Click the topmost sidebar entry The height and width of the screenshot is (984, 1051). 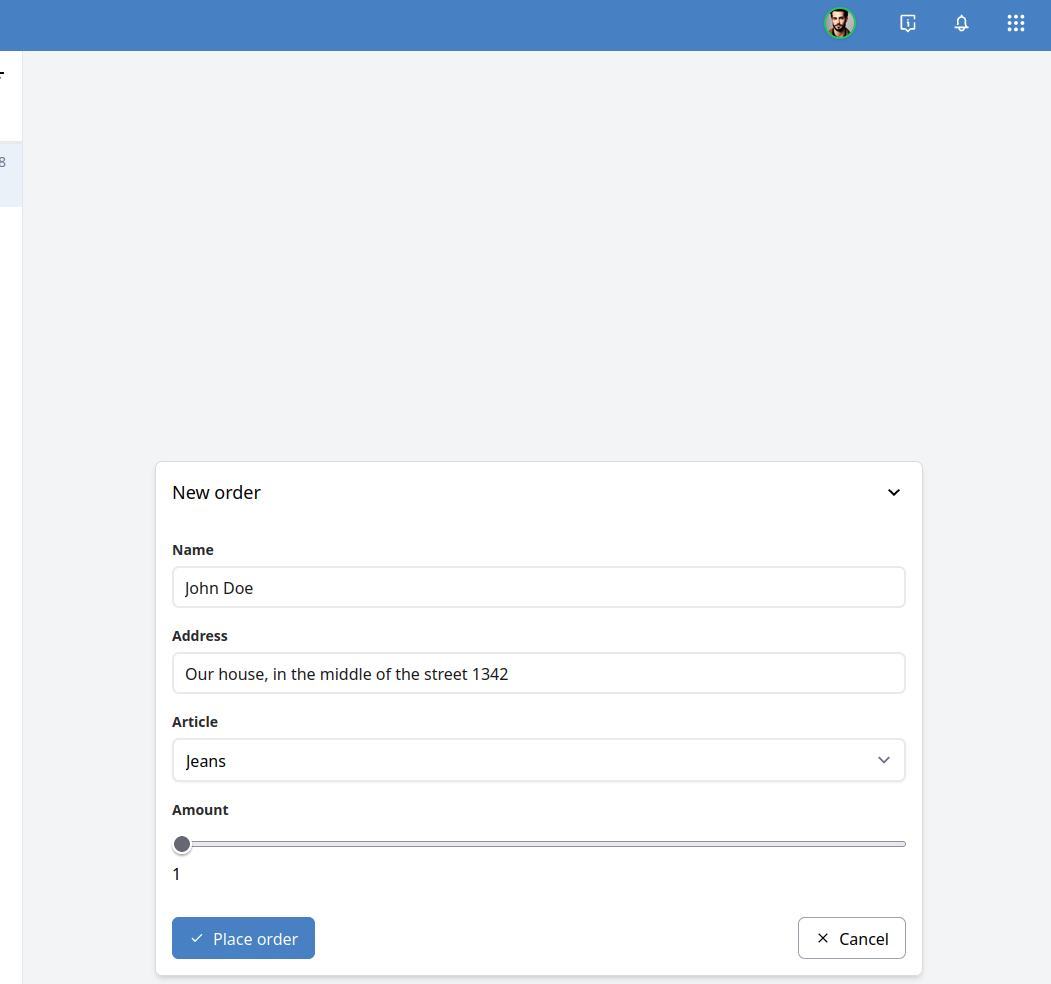tap(10, 72)
